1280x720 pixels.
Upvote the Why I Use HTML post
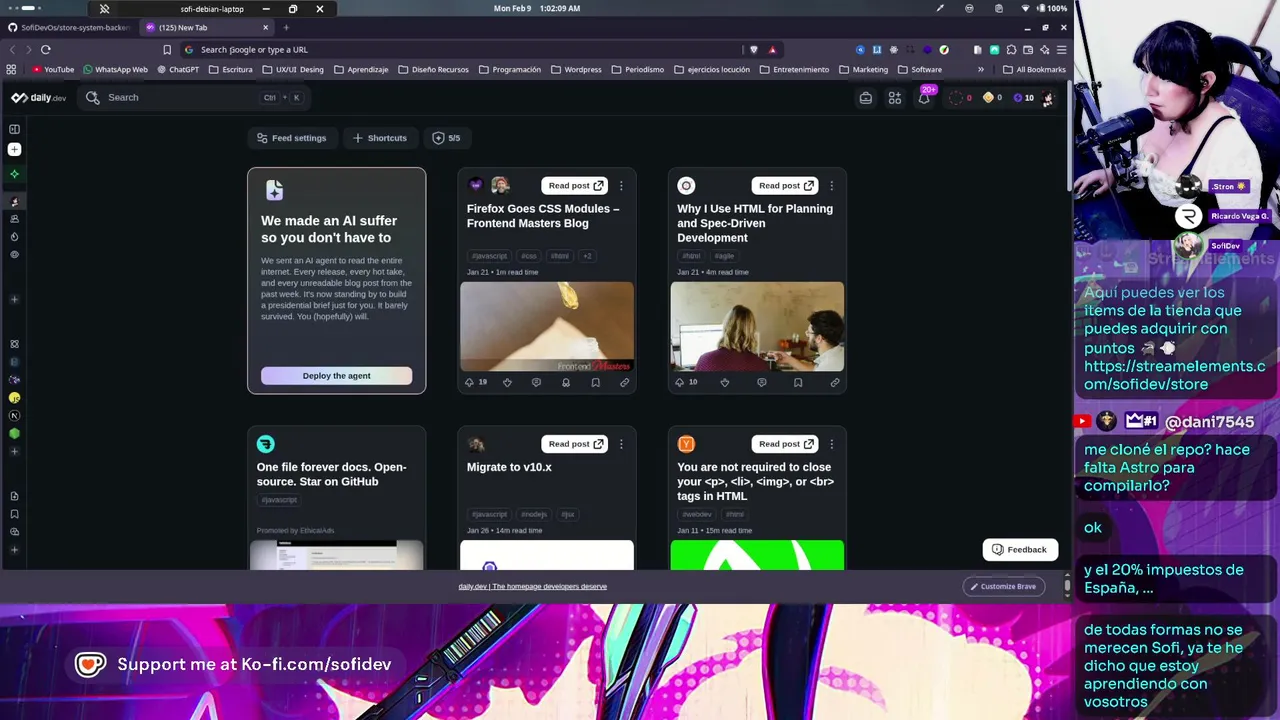pyautogui.click(x=680, y=382)
